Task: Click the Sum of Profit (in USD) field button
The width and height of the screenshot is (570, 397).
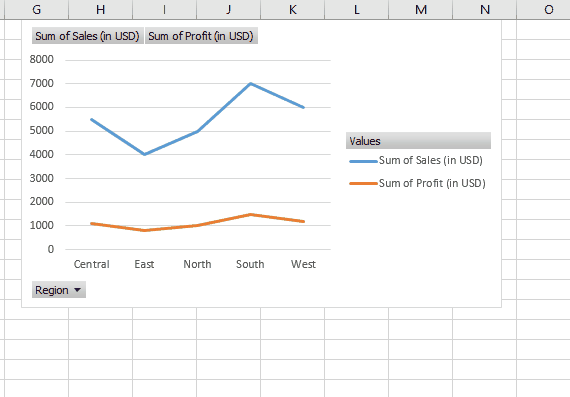Action: pos(201,36)
